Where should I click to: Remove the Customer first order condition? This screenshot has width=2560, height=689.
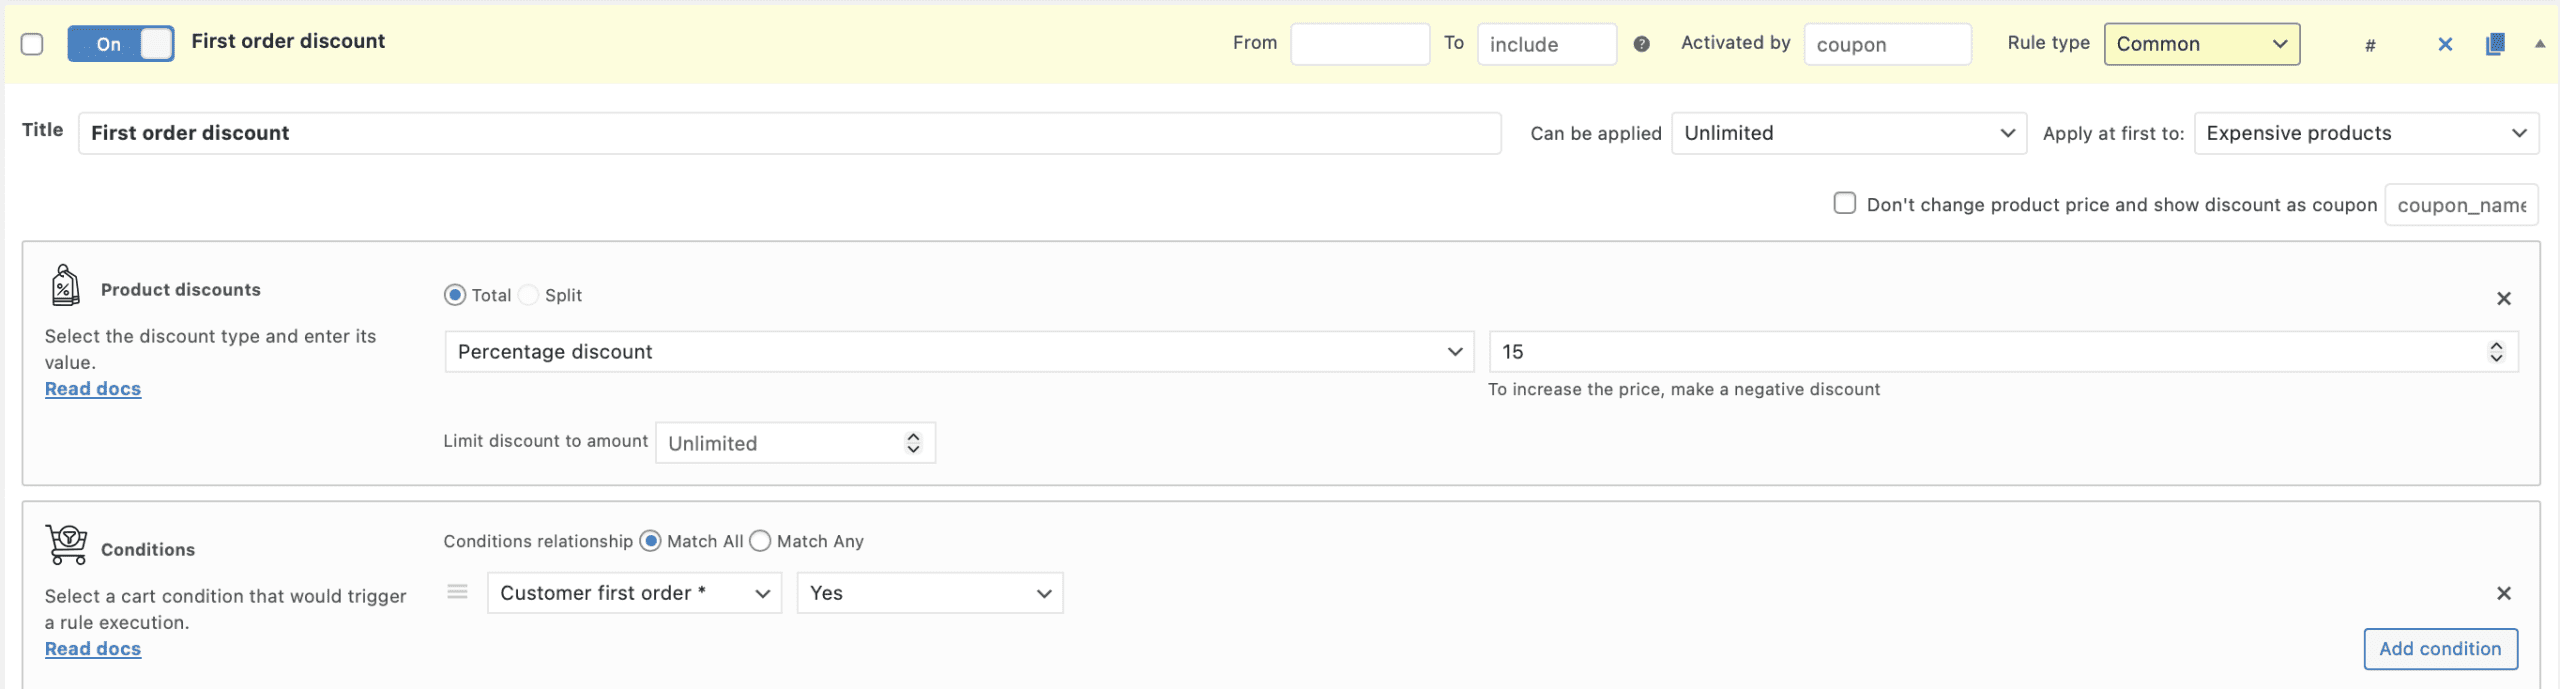[x=2504, y=593]
